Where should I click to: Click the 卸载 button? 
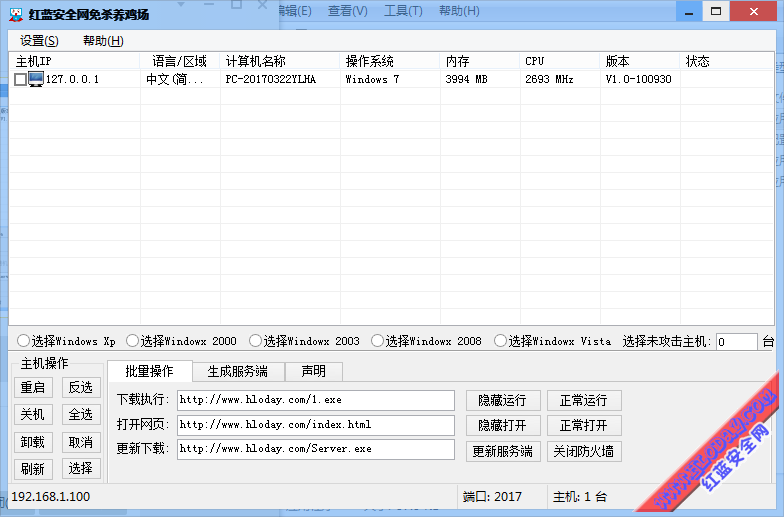[33, 442]
